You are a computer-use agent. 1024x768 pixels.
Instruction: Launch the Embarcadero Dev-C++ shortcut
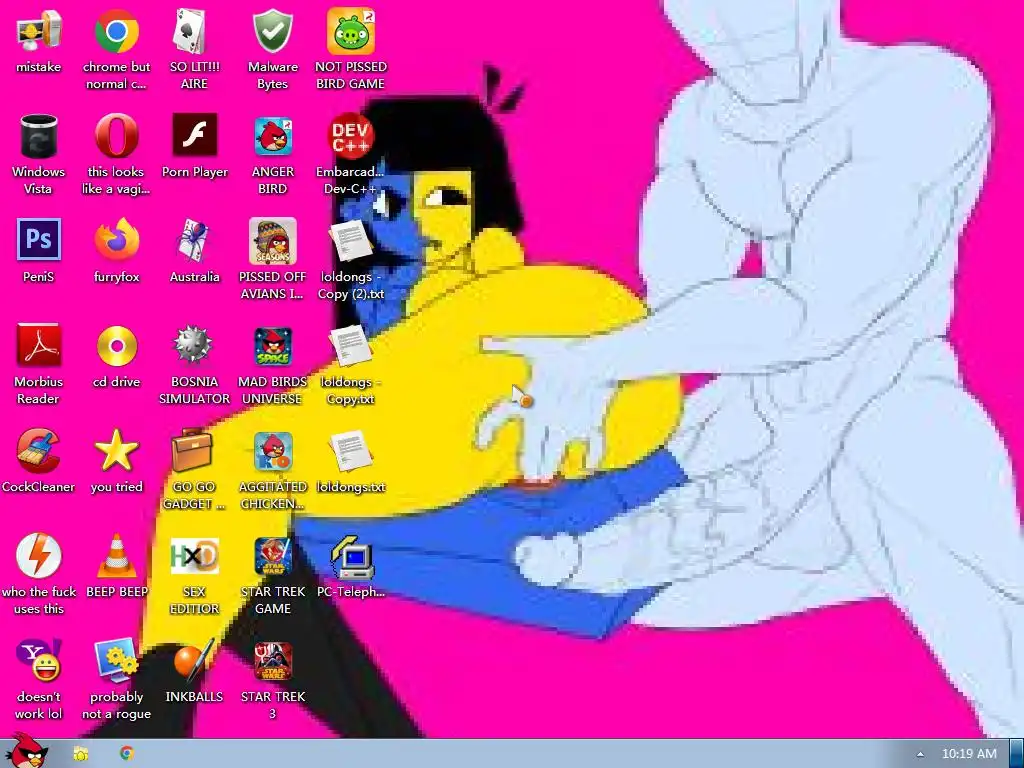pyautogui.click(x=351, y=137)
